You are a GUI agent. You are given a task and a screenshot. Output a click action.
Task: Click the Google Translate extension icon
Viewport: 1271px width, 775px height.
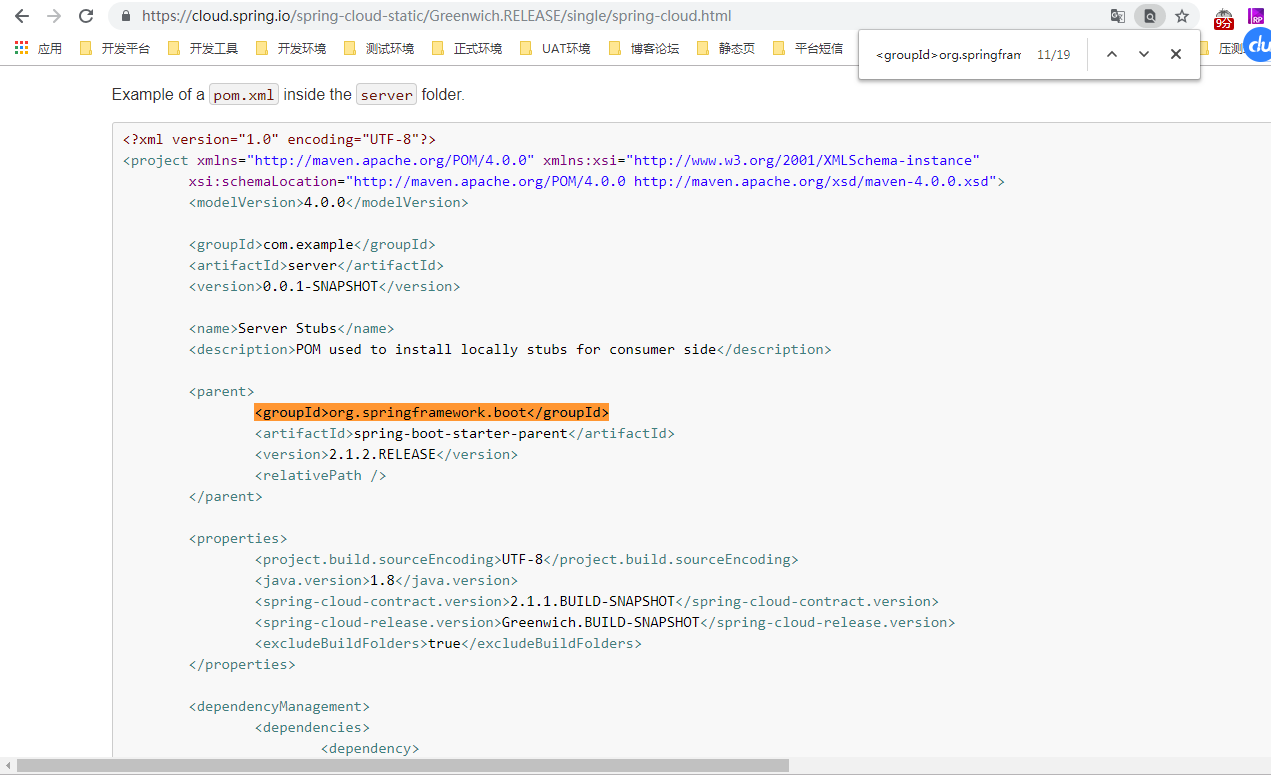(x=1117, y=16)
